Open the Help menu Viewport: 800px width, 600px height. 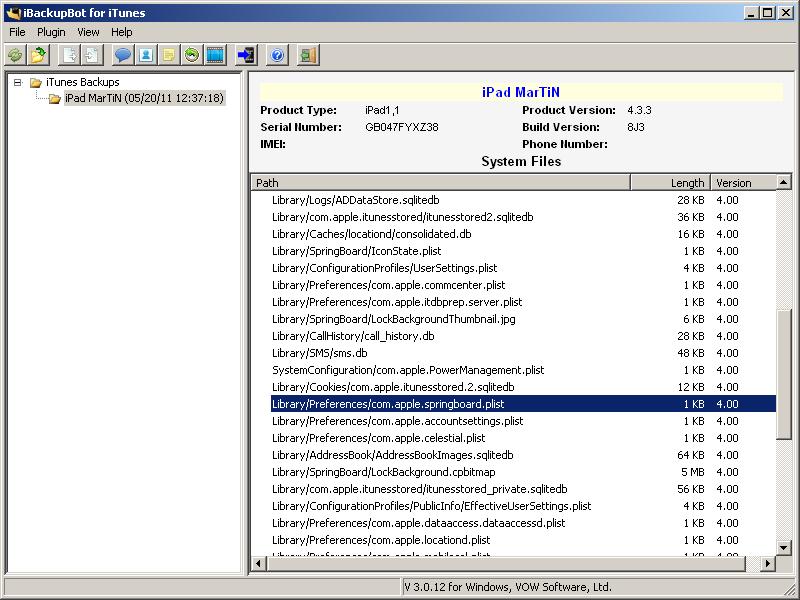point(122,32)
